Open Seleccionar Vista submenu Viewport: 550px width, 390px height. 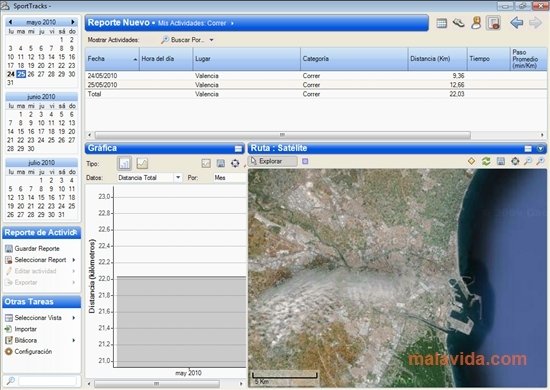(x=40, y=318)
